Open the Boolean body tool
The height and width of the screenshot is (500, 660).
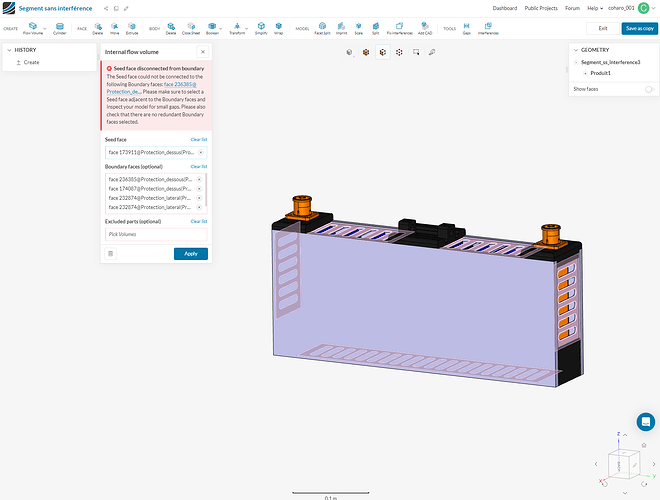pos(212,28)
